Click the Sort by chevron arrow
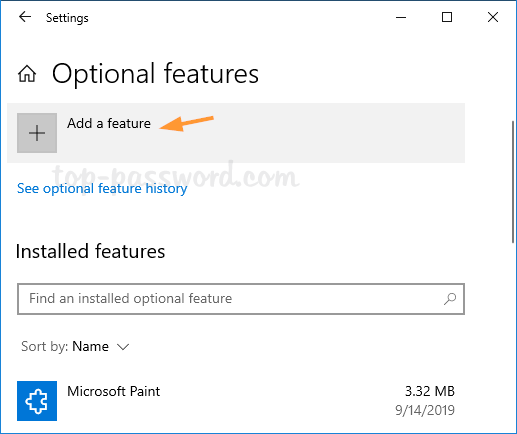Image resolution: width=517 pixels, height=434 pixels. (x=123, y=347)
